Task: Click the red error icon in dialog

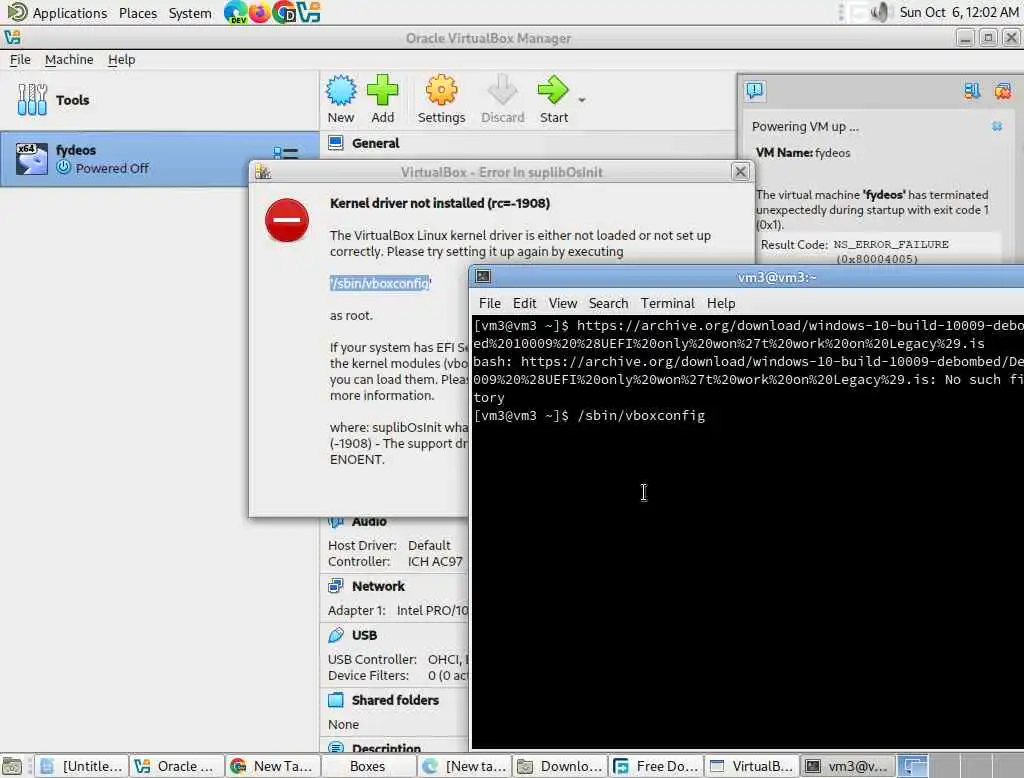Action: (287, 219)
